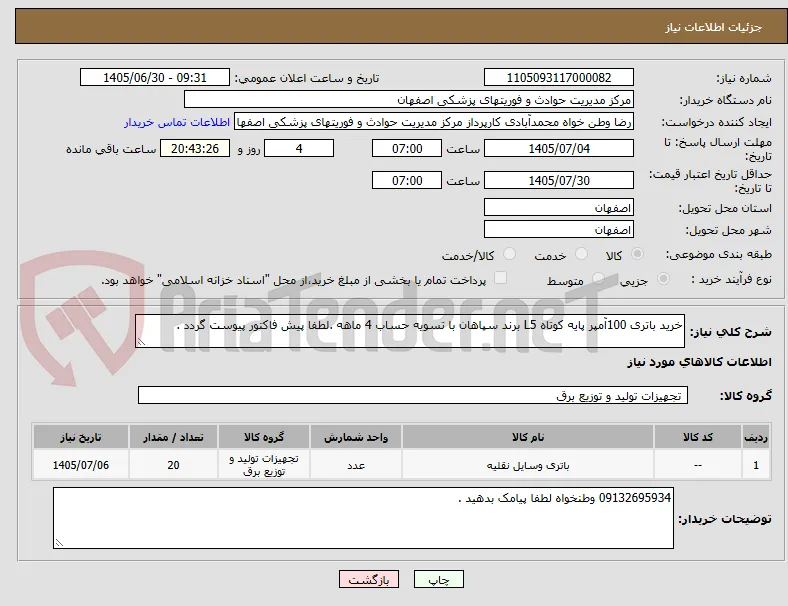The image size is (788, 606).
Task: Click the تاریخ نیاز column header
Action: [x=81, y=437]
